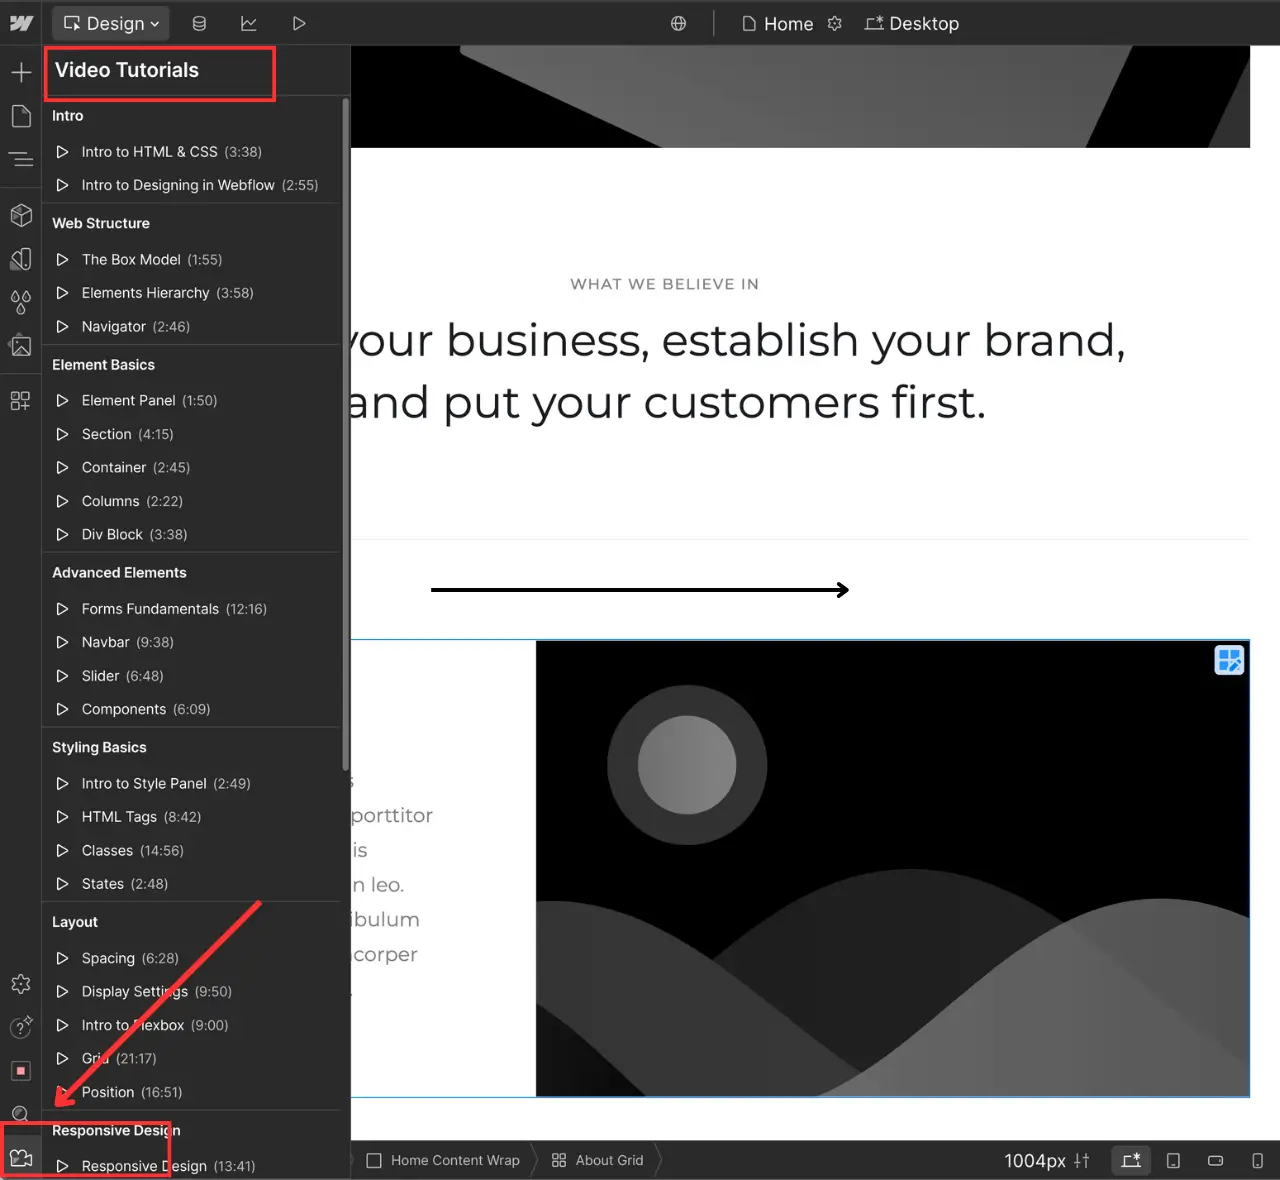Screen dimensions: 1280x1180
Task: Open the Add elements plus panel
Action: [x=21, y=72]
